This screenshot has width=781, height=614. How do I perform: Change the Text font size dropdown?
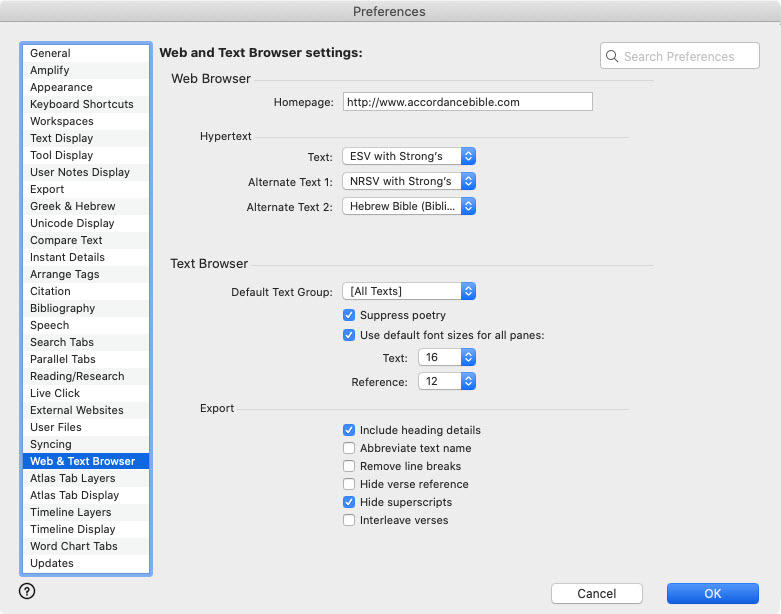click(446, 358)
